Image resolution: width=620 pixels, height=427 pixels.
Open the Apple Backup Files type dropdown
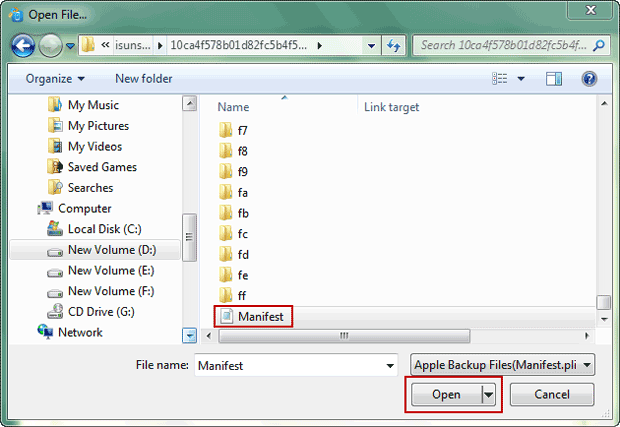(502, 365)
